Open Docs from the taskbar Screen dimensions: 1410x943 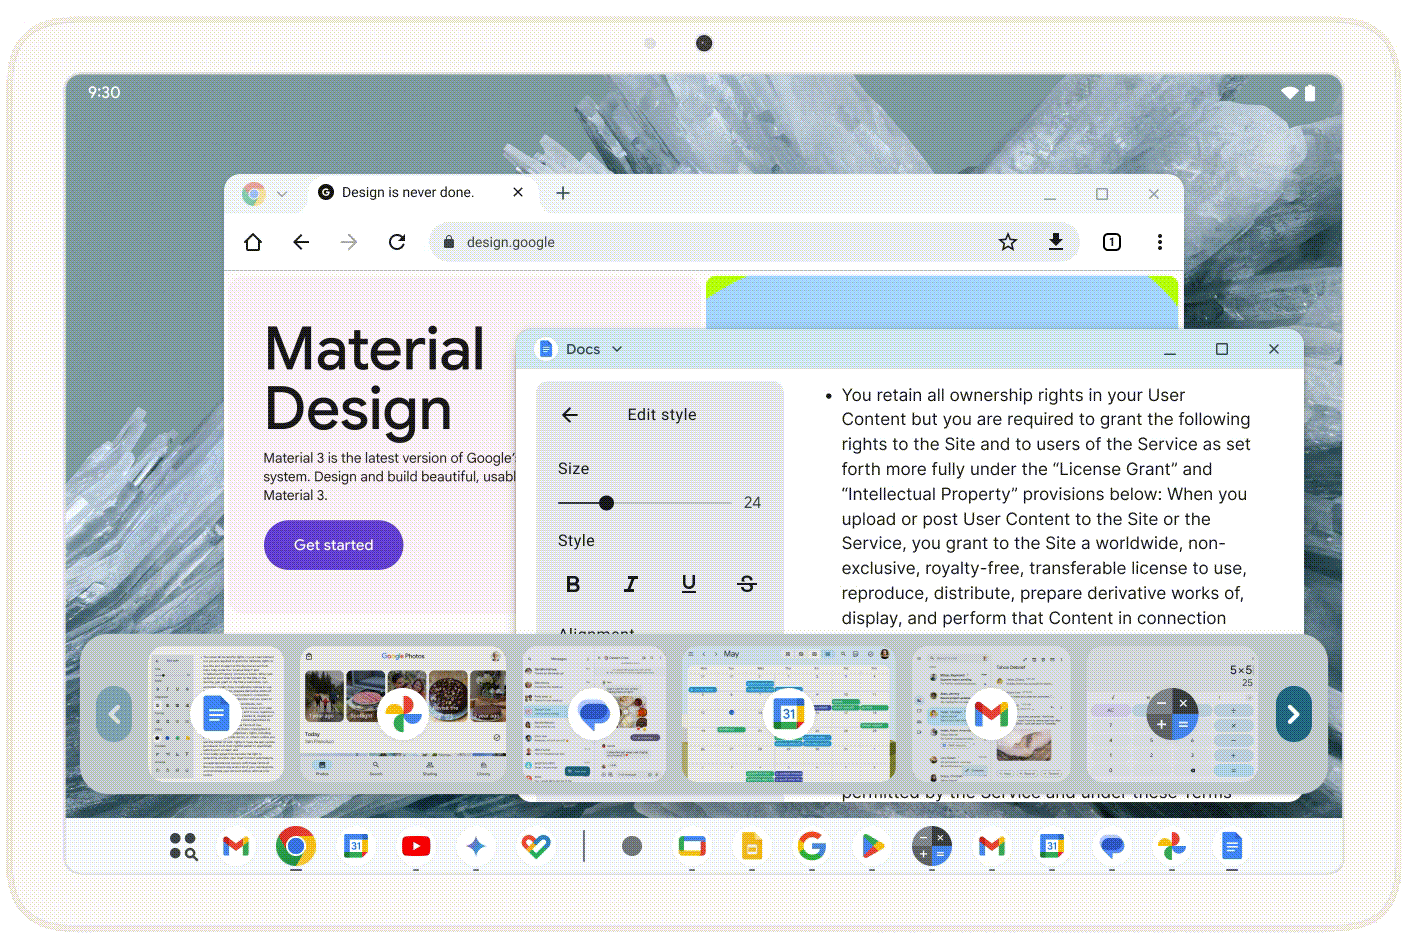(x=1232, y=847)
